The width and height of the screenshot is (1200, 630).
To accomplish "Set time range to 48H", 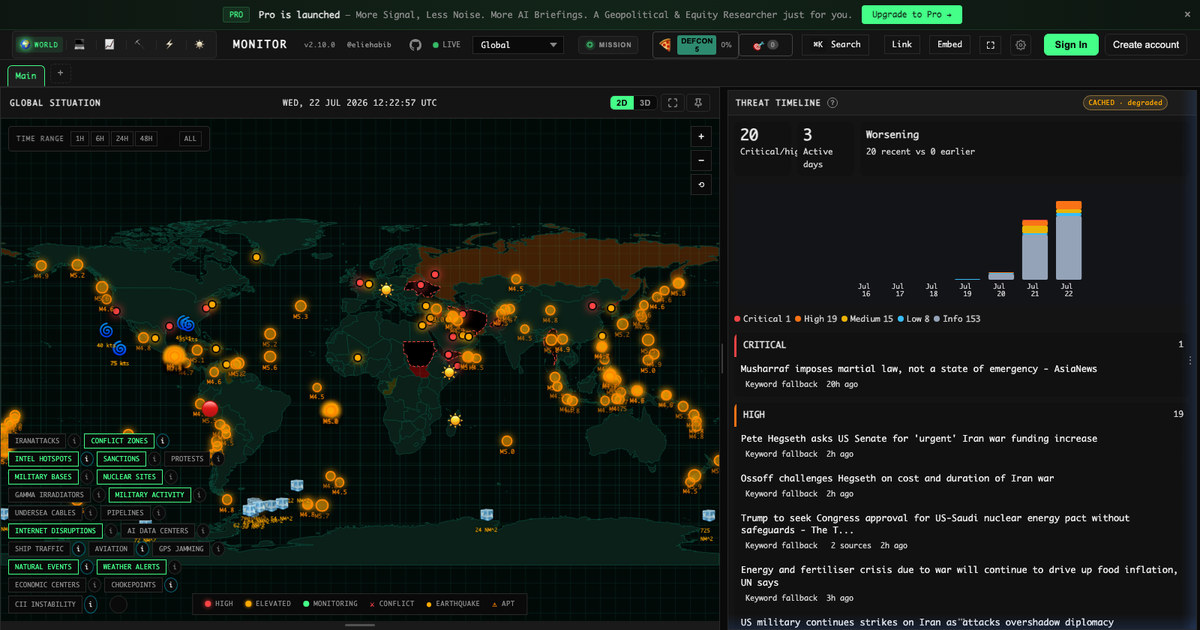I will point(146,139).
